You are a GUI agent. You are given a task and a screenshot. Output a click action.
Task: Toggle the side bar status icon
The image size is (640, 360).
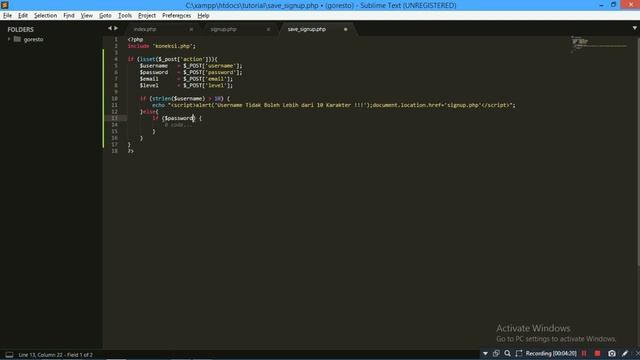9,354
